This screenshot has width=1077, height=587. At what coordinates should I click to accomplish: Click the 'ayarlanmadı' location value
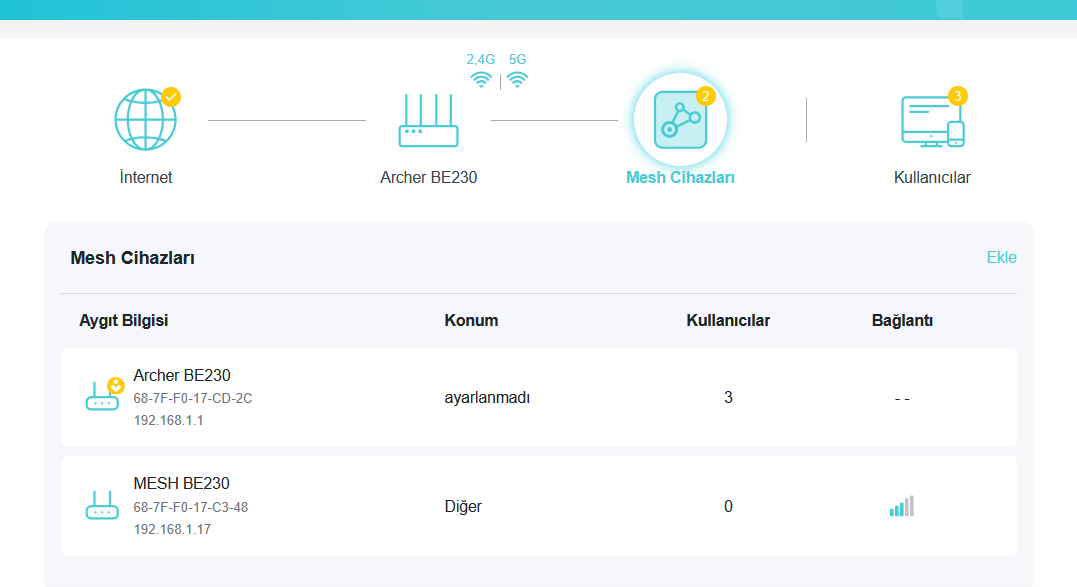487,398
